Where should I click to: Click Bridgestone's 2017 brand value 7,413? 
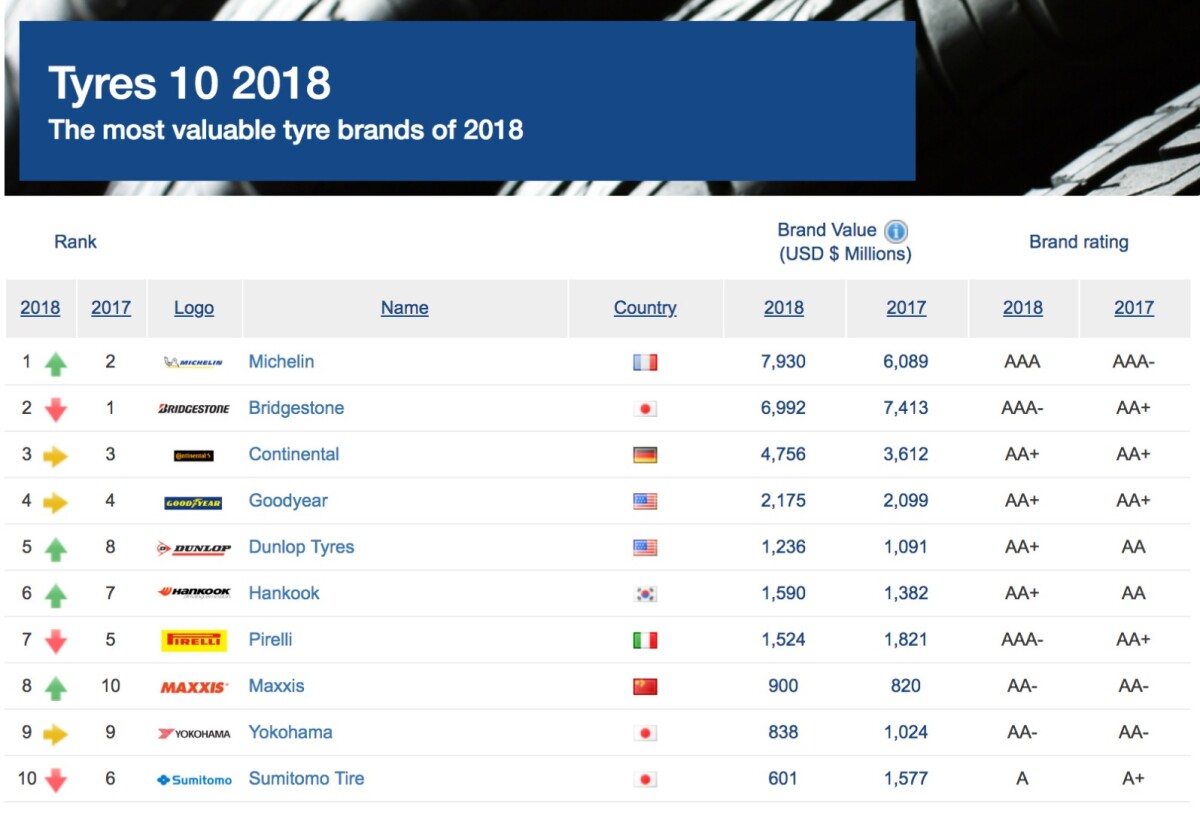coord(906,408)
